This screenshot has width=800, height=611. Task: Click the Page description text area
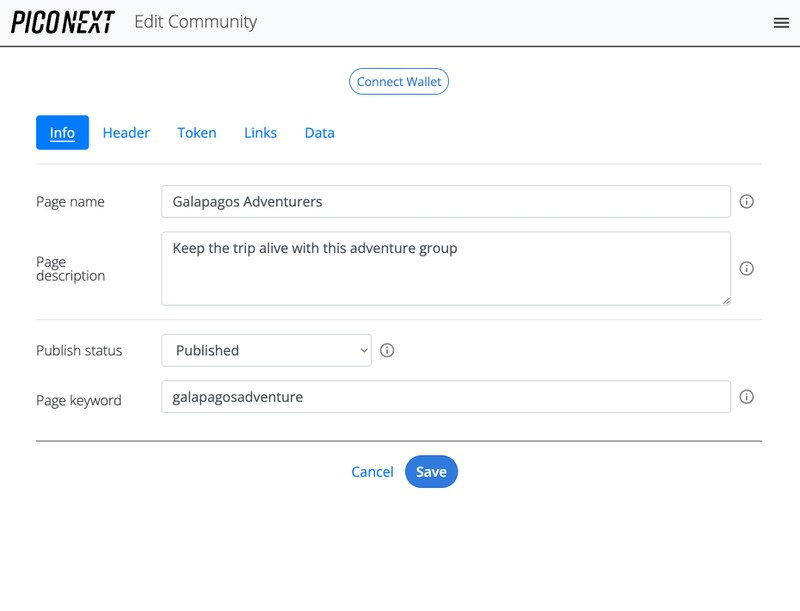tap(446, 269)
